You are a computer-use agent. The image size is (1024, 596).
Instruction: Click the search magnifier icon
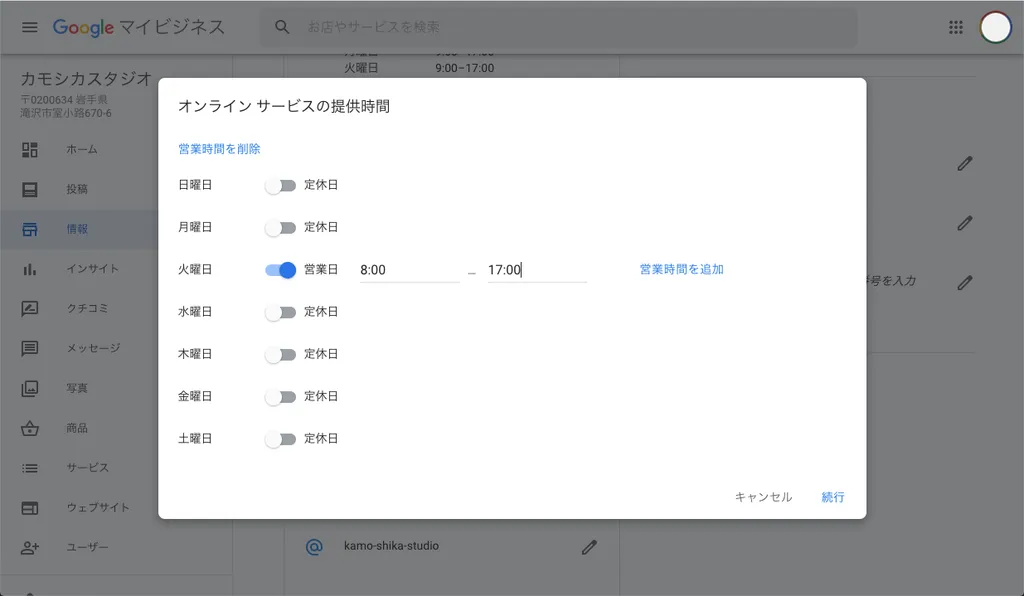point(282,27)
